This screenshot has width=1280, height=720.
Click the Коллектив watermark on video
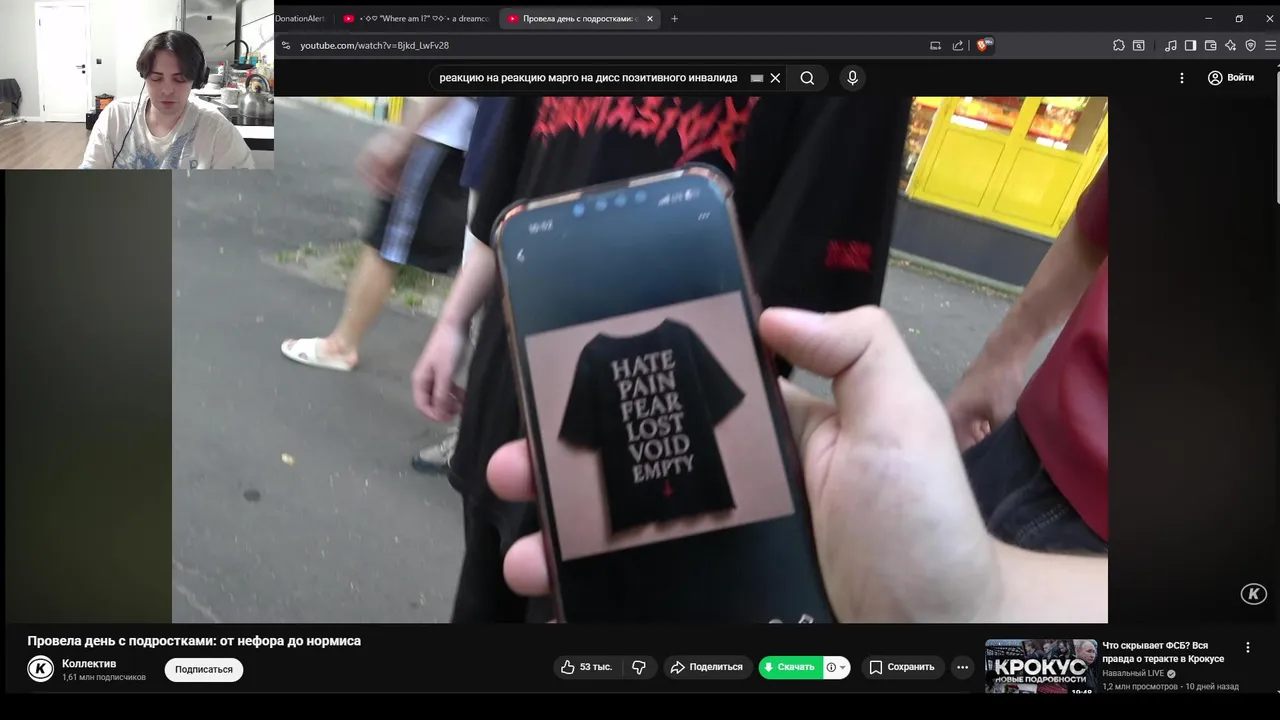(1254, 594)
